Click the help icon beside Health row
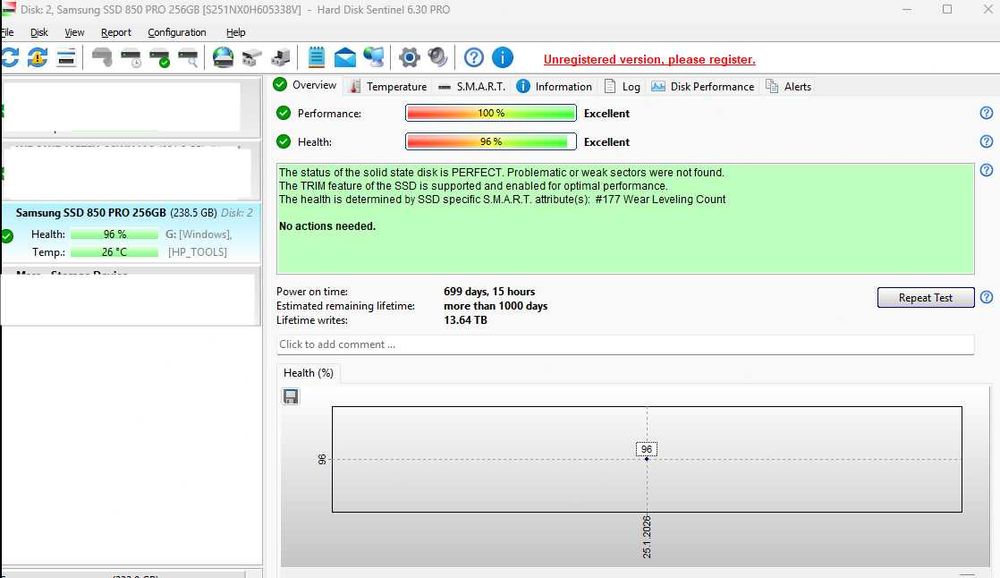This screenshot has height=578, width=1000. pos(987,142)
